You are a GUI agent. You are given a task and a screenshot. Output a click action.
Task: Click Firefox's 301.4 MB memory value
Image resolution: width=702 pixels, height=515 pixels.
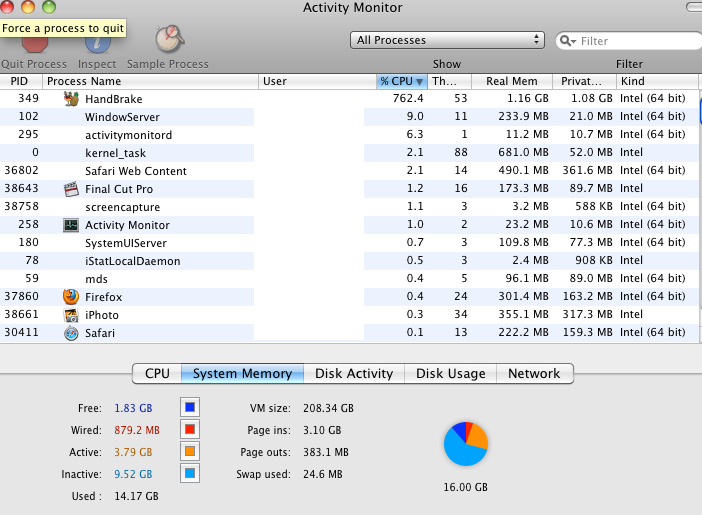[523, 296]
